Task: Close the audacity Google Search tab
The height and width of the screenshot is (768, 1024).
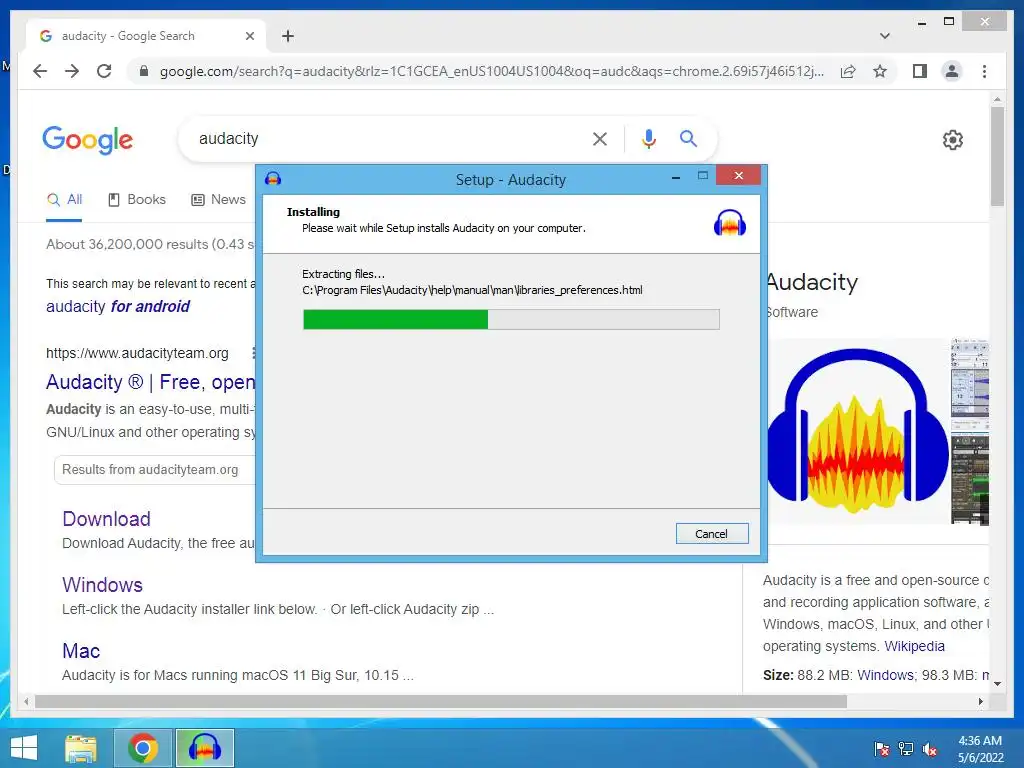Action: [249, 36]
